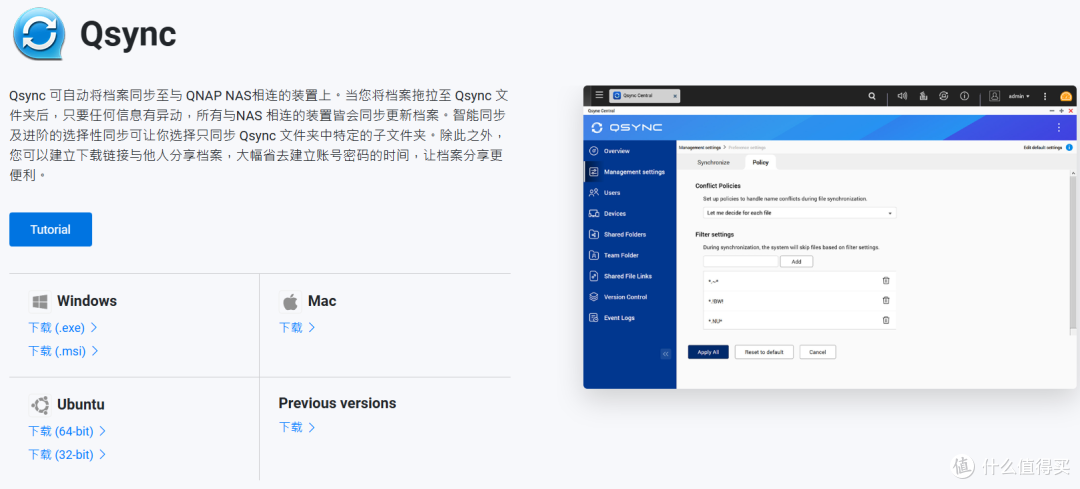Open the background tasks icon next to speaker
The height and width of the screenshot is (489, 1080).
click(x=924, y=96)
